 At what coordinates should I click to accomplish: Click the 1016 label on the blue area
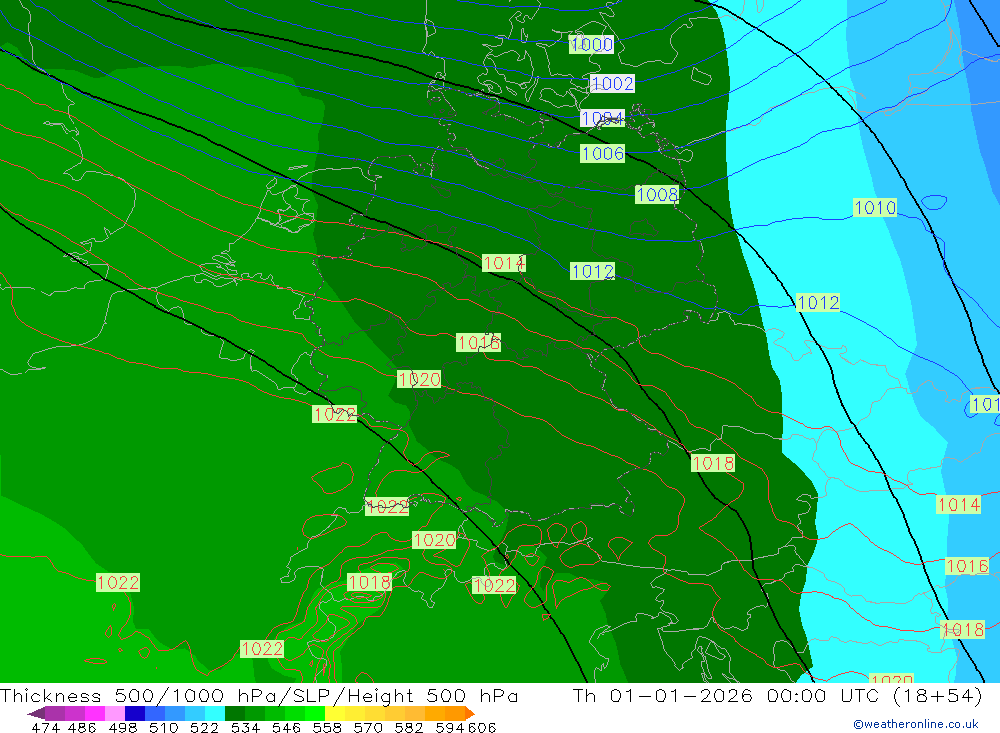pyautogui.click(x=967, y=566)
